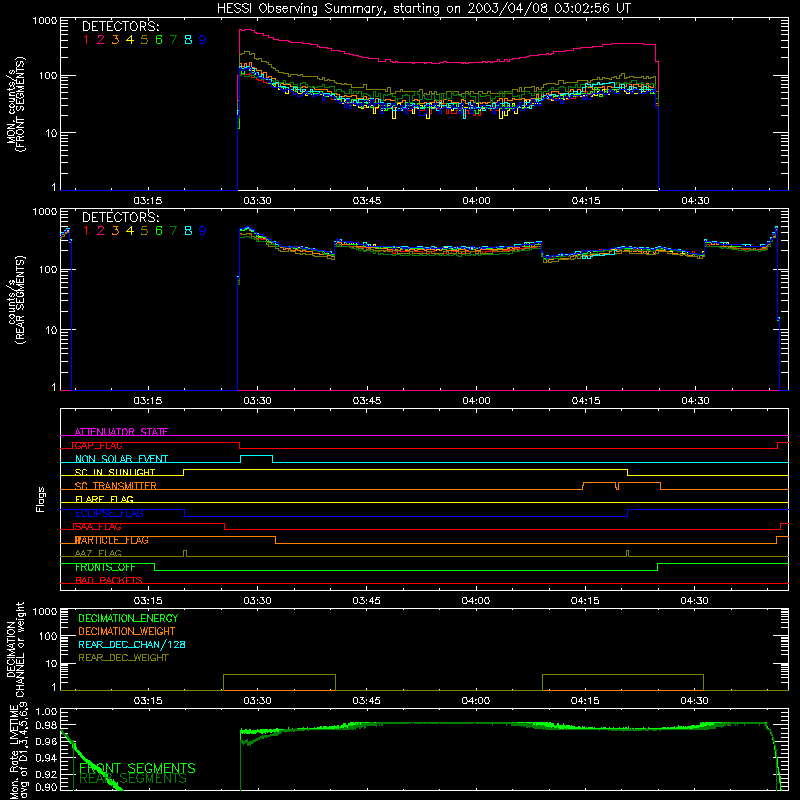Click 1000 y-axis value of front segments plot
This screenshot has width=800, height=800.
click(45, 21)
